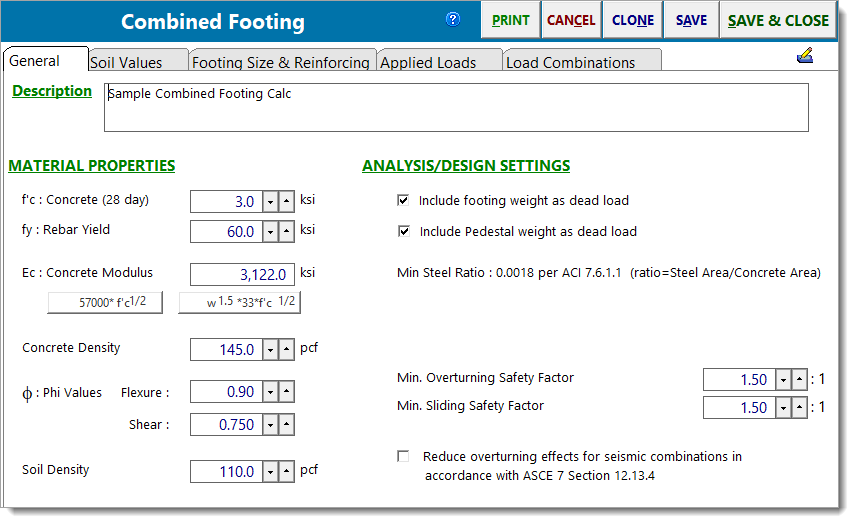
Task: Click the CLONE button
Action: click(633, 20)
